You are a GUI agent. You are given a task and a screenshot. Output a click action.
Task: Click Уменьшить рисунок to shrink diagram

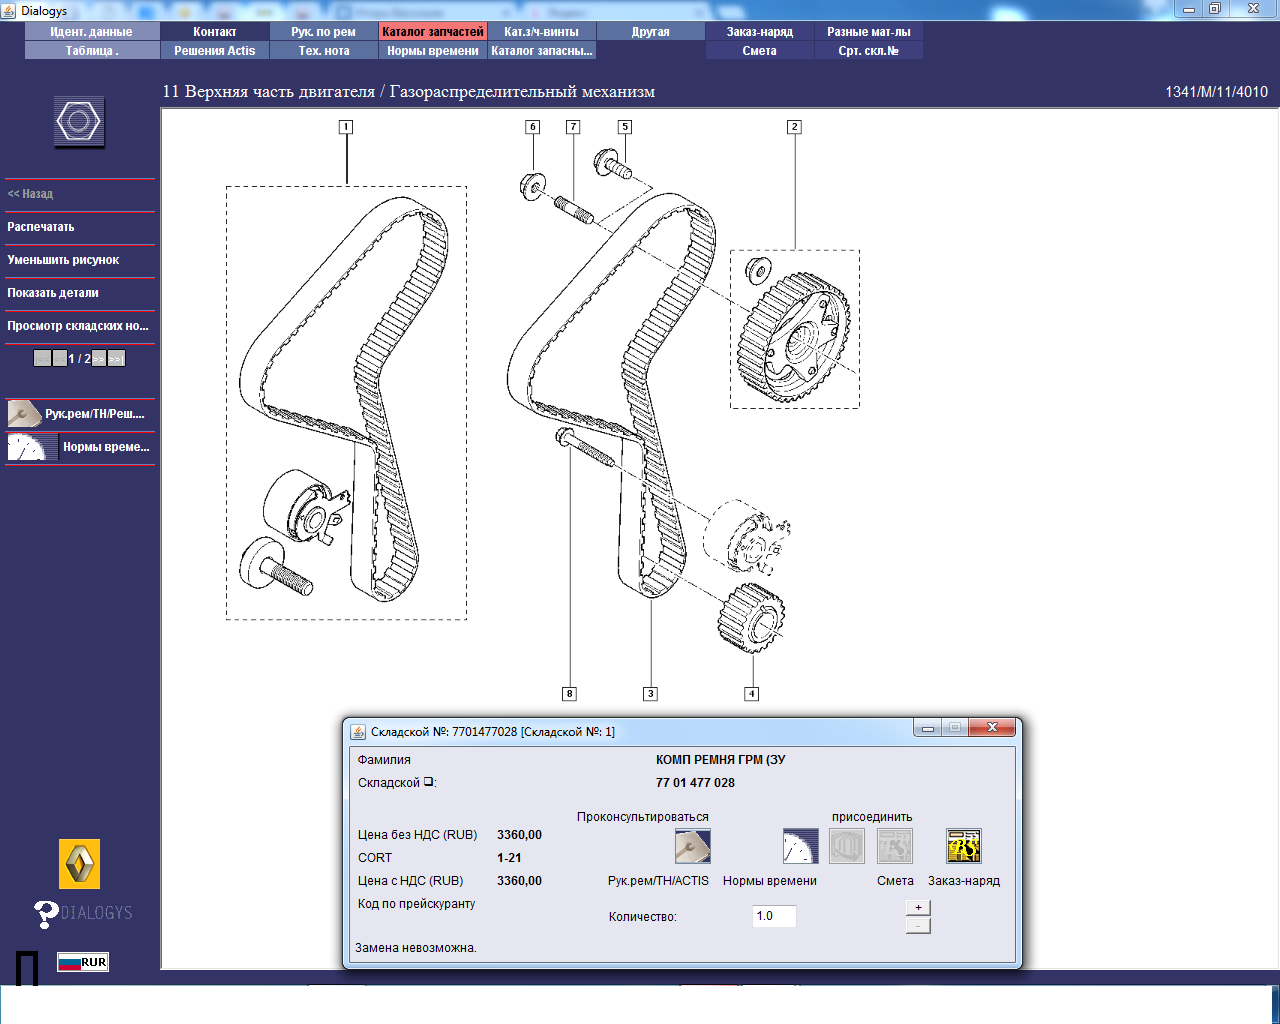pos(63,260)
